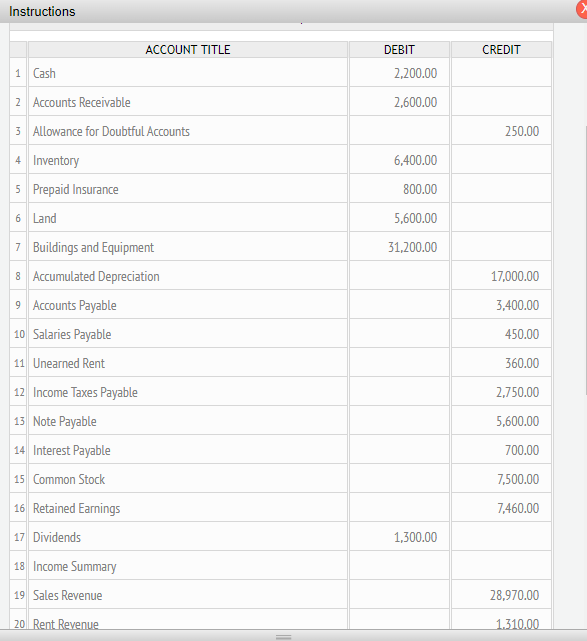The height and width of the screenshot is (641, 587).
Task: Select the Accumulated Depreciation title
Action: [96, 276]
